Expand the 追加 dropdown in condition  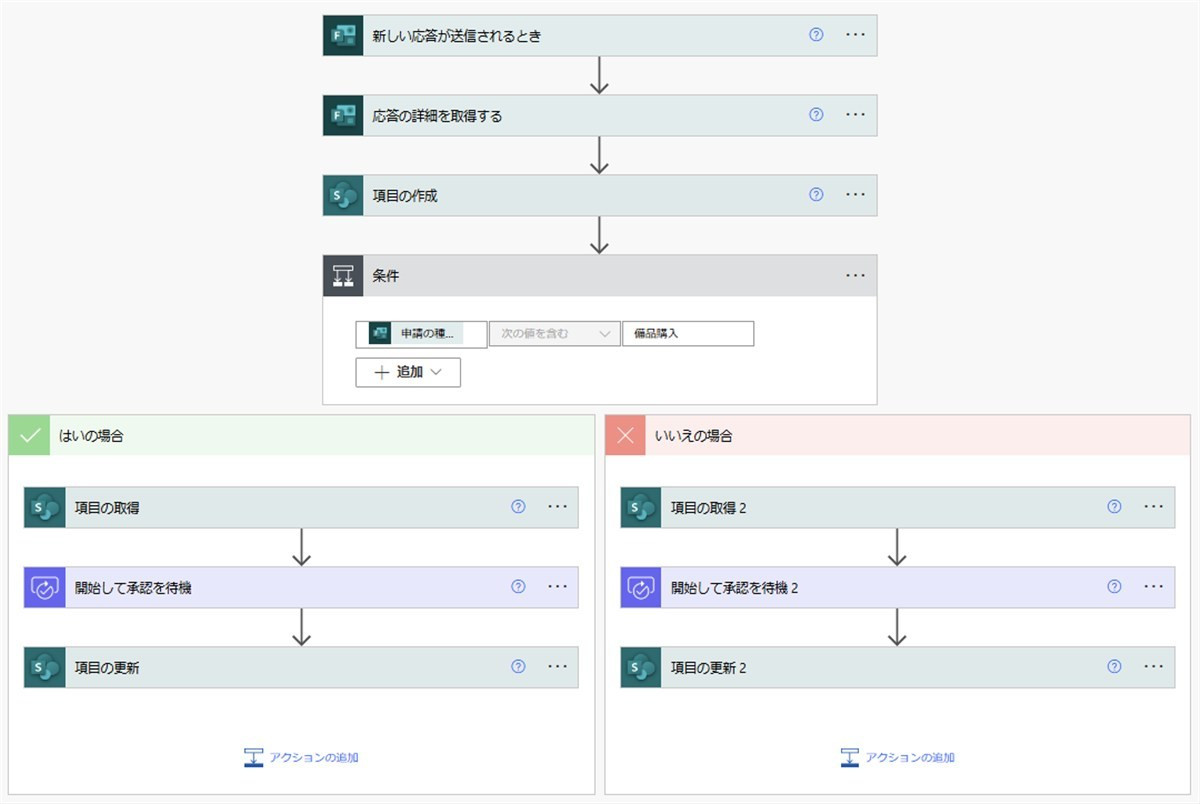coord(408,372)
